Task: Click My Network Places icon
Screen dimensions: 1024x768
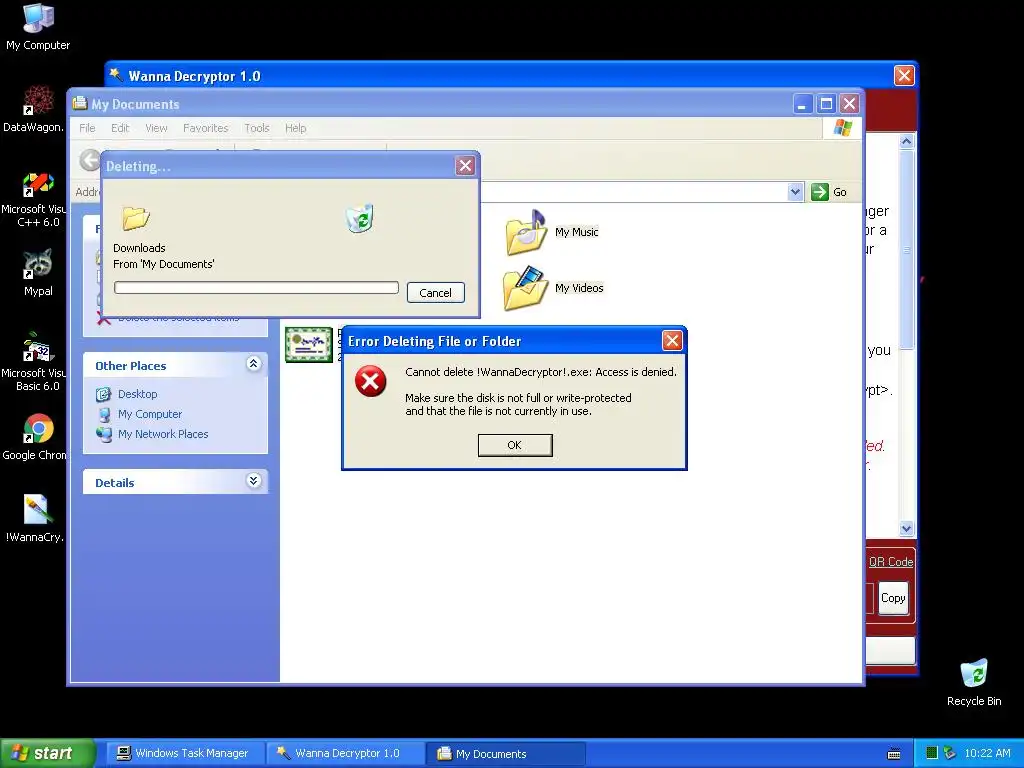Action: pyautogui.click(x=104, y=434)
